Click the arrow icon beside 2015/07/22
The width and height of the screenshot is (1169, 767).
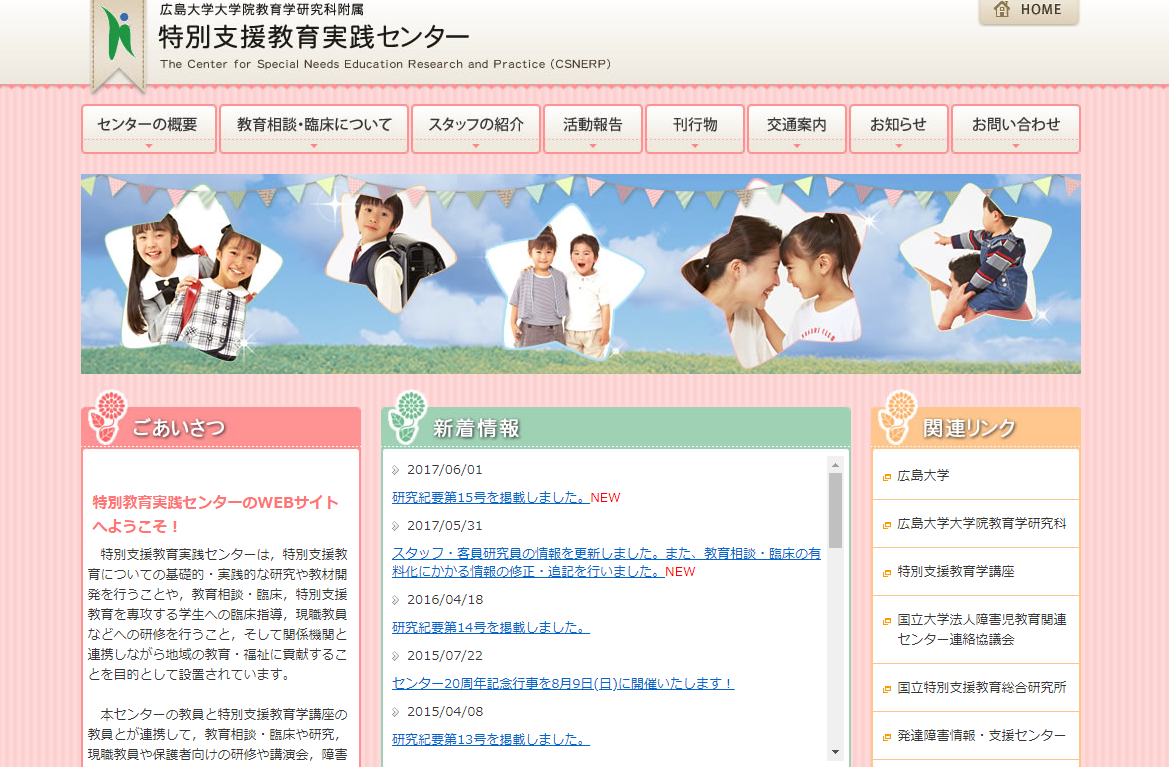tap(396, 656)
